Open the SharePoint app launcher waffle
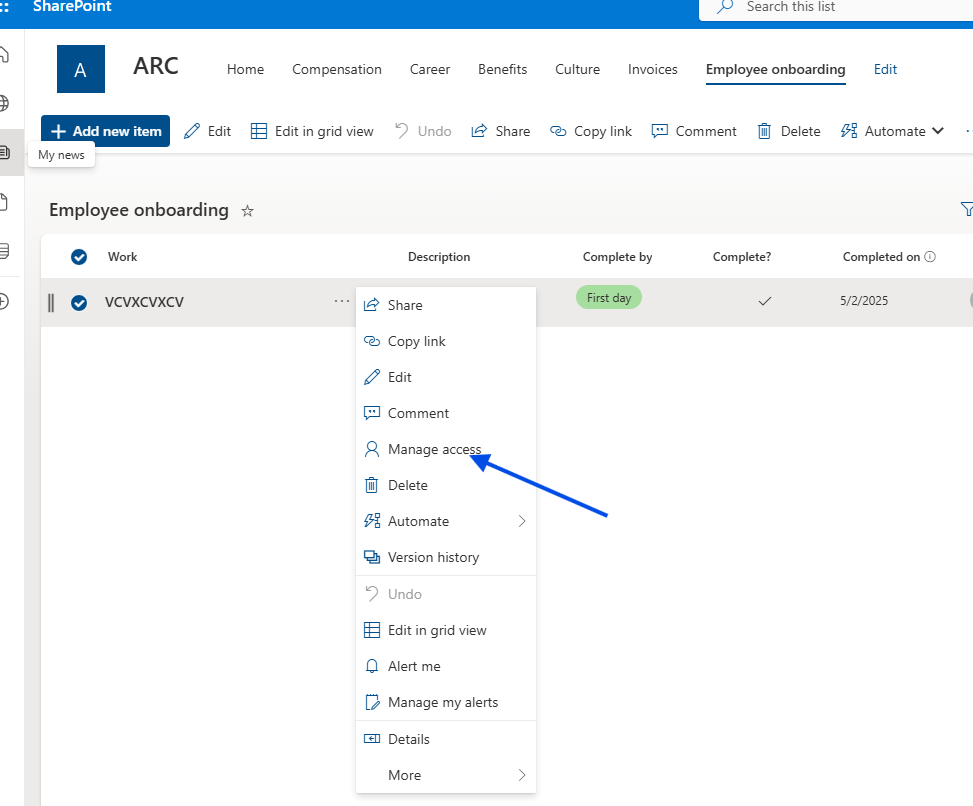The height and width of the screenshot is (806, 973). 5,6
